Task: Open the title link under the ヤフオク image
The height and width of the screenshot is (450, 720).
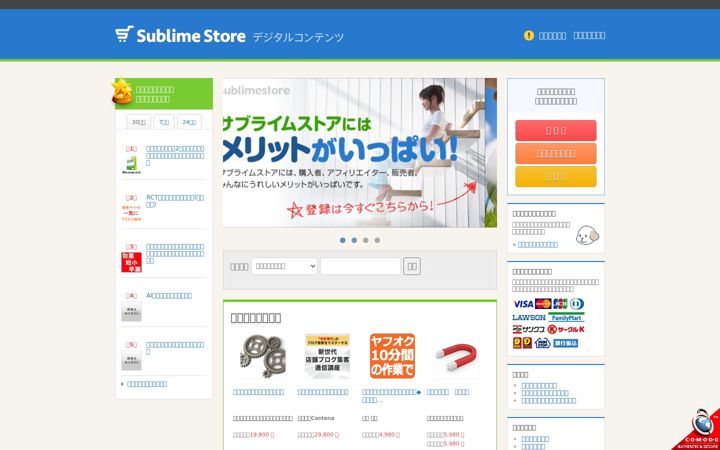Action: point(391,396)
